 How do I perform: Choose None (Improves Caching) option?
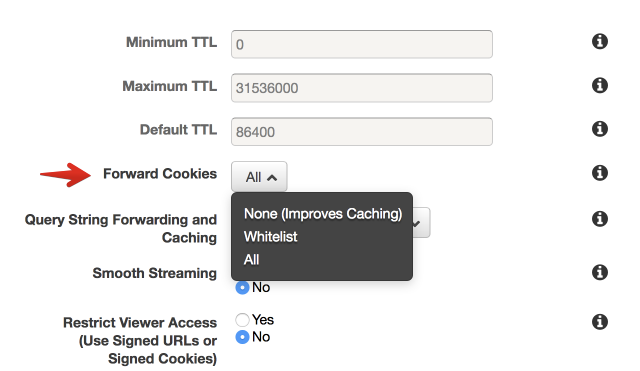point(323,214)
